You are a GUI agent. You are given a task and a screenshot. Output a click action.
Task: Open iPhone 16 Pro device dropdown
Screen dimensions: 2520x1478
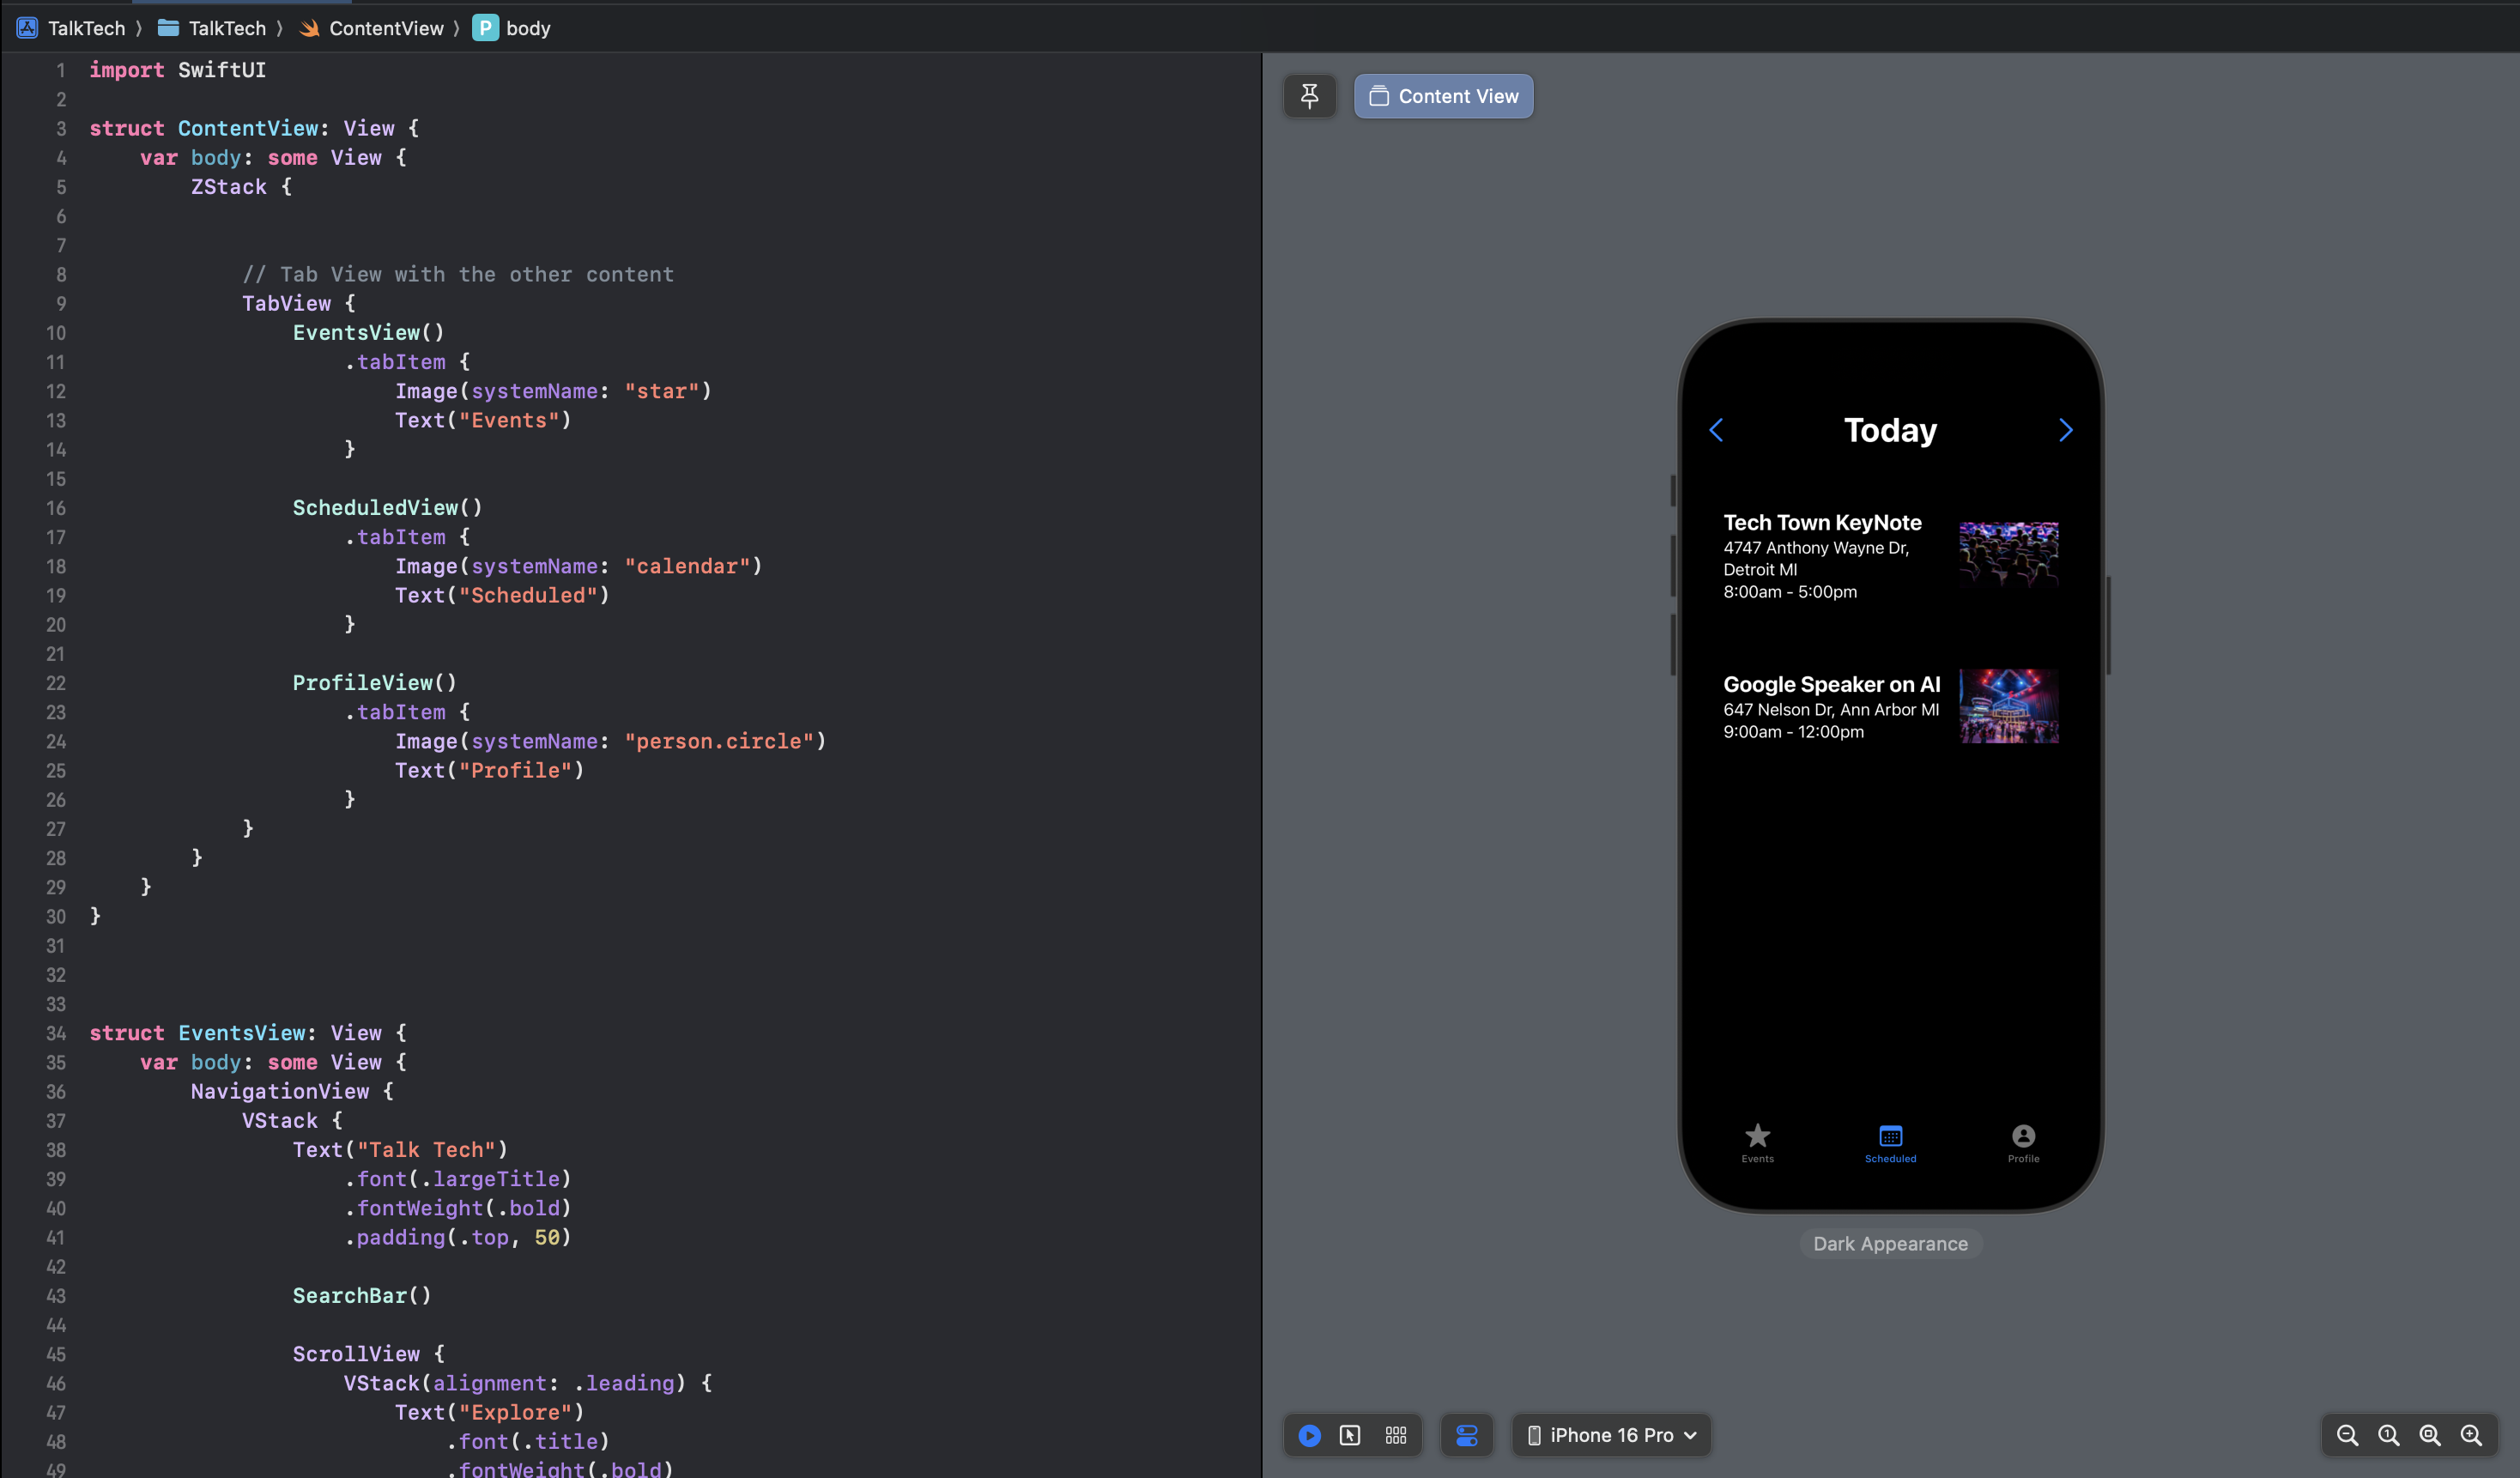(x=1612, y=1435)
